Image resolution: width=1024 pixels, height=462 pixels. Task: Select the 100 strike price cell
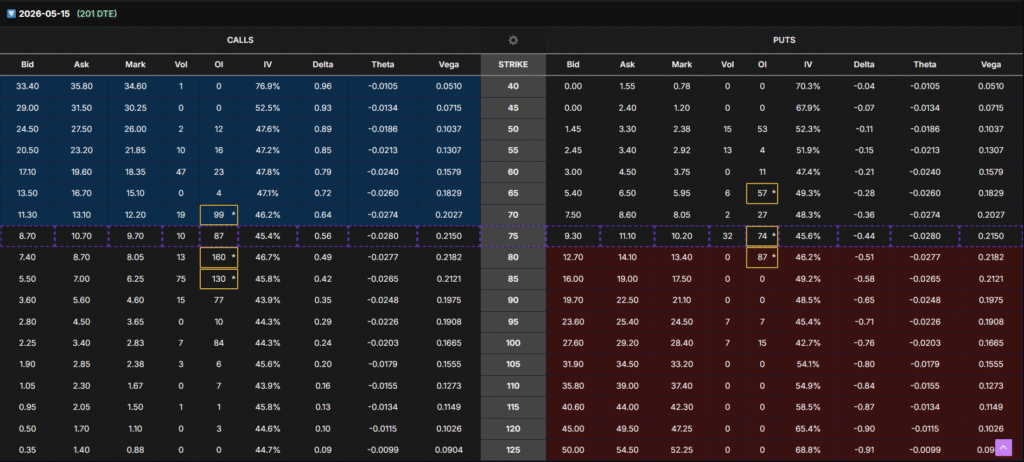(513, 343)
